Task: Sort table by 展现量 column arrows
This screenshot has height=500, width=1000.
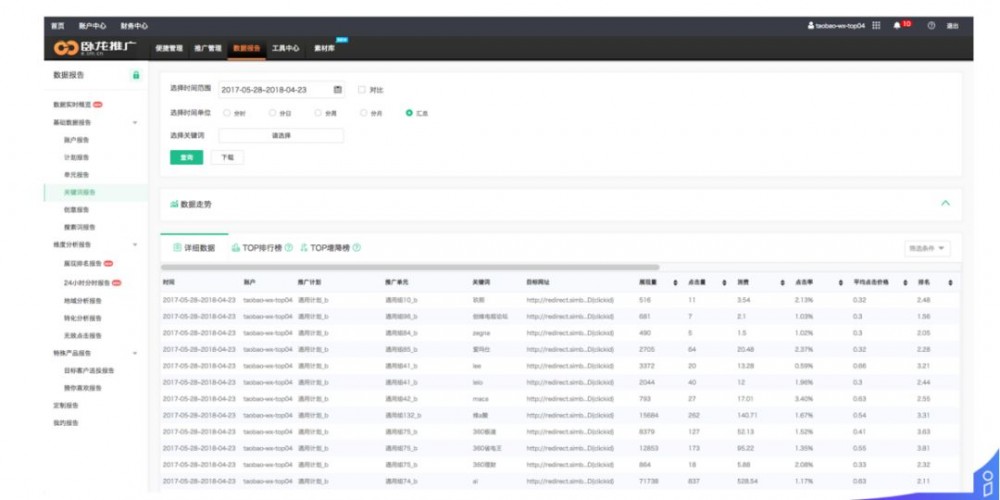Action: [x=675, y=283]
